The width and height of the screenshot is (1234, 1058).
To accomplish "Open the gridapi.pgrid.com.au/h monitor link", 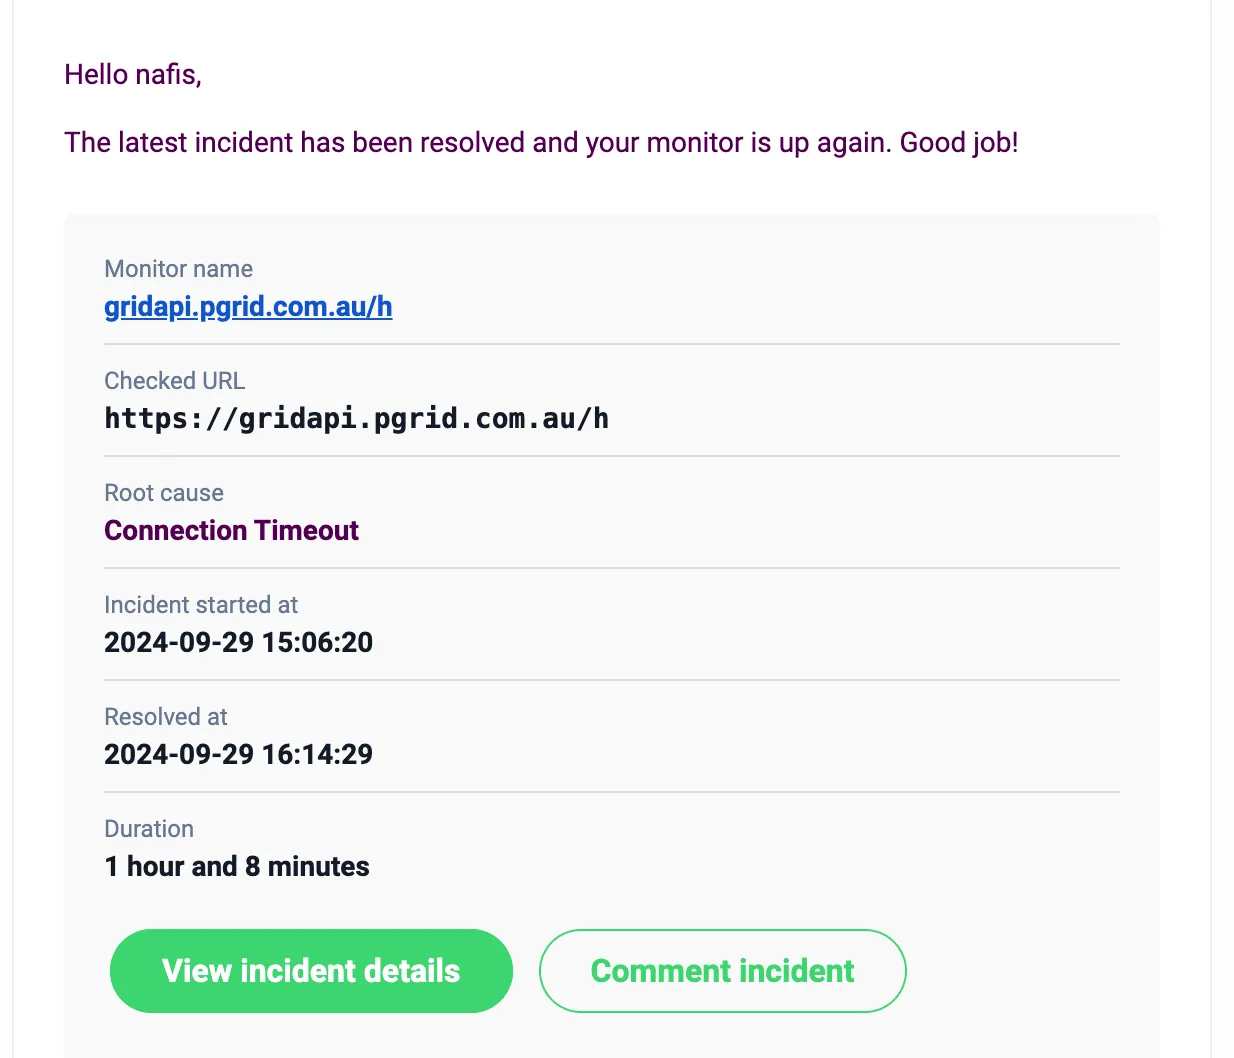I will 248,307.
